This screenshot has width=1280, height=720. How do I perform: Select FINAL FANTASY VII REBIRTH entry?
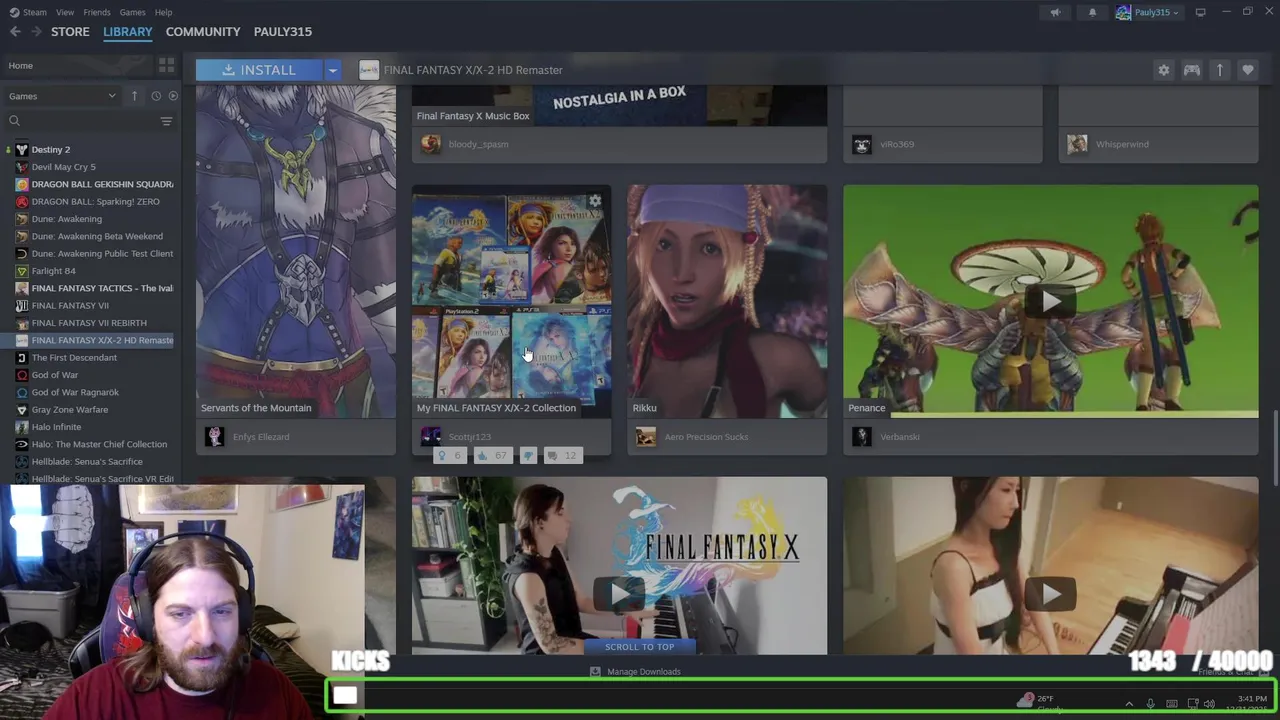pos(89,323)
